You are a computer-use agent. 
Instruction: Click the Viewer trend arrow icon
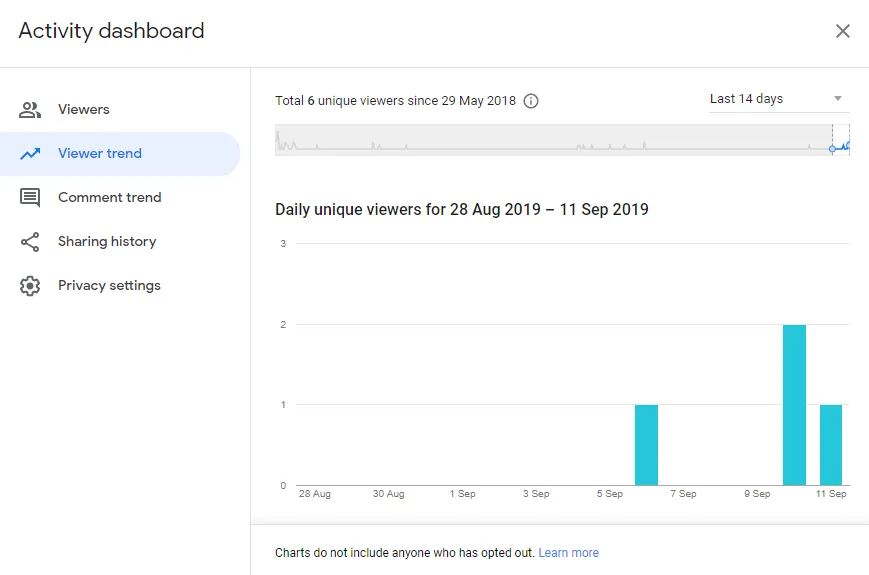pos(30,153)
